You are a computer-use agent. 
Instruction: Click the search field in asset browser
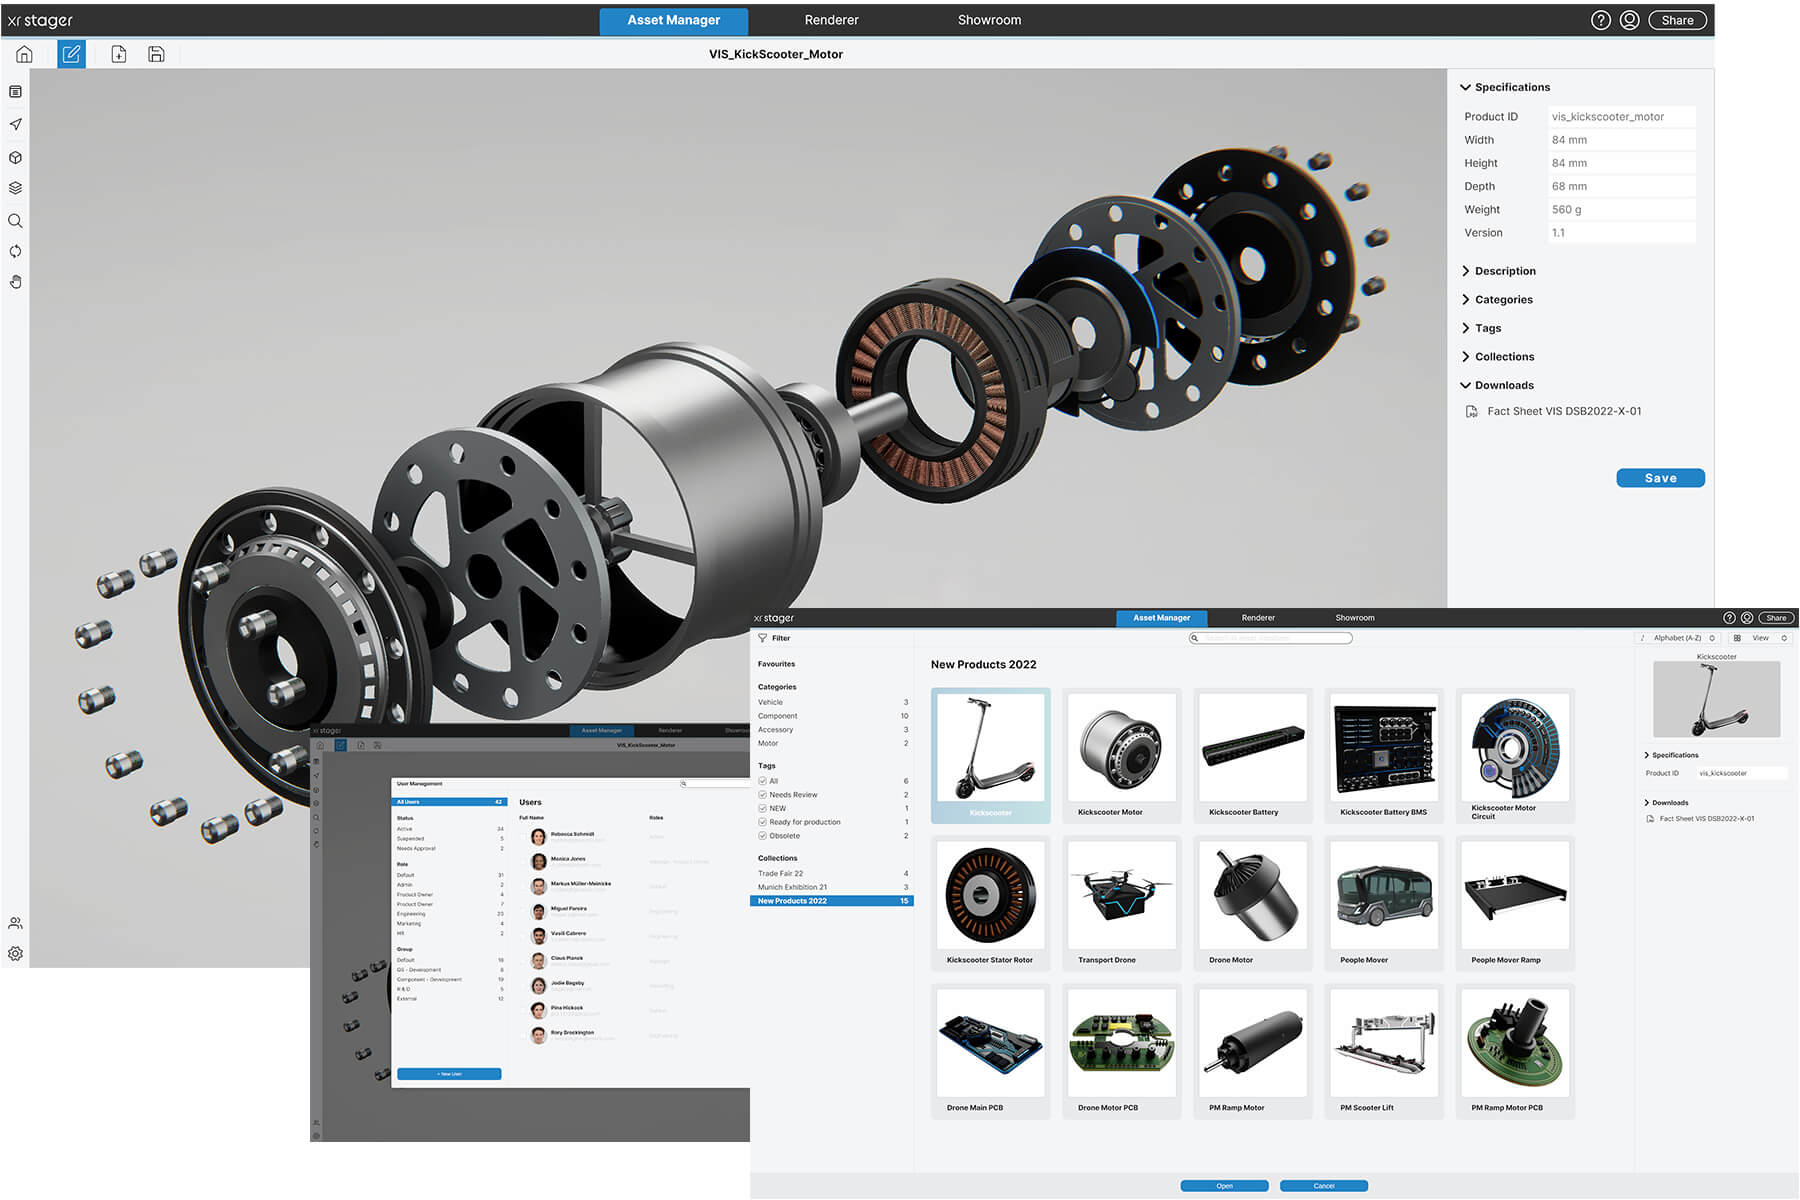tap(1271, 638)
